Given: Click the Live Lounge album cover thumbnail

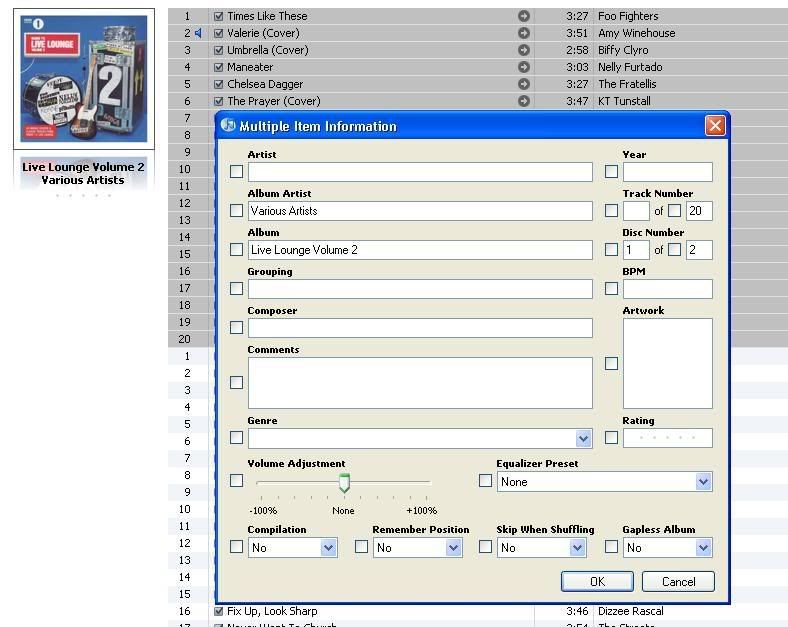Looking at the screenshot, I should tap(84, 79).
